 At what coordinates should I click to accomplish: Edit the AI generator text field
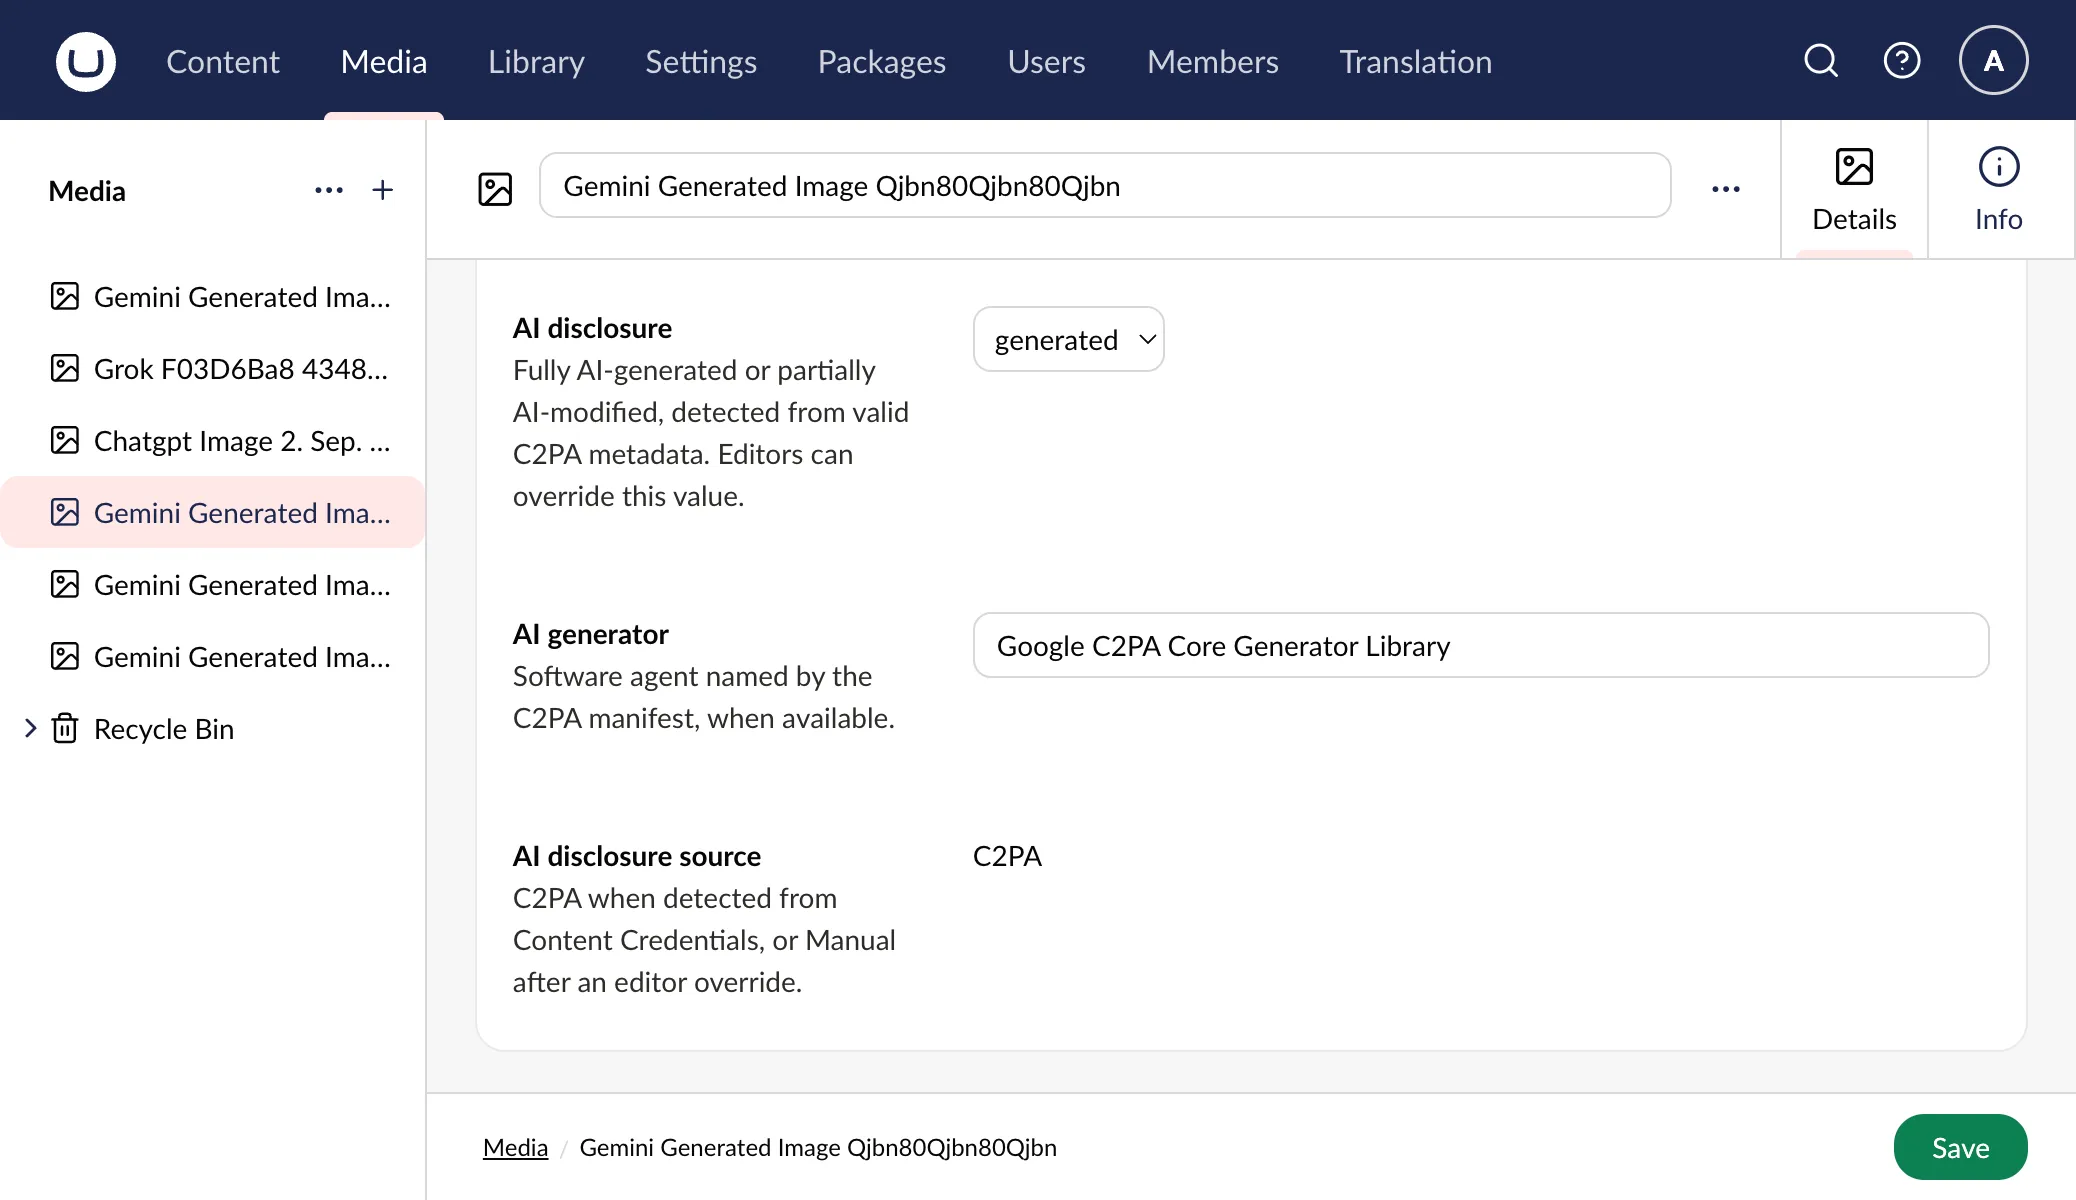click(1480, 645)
